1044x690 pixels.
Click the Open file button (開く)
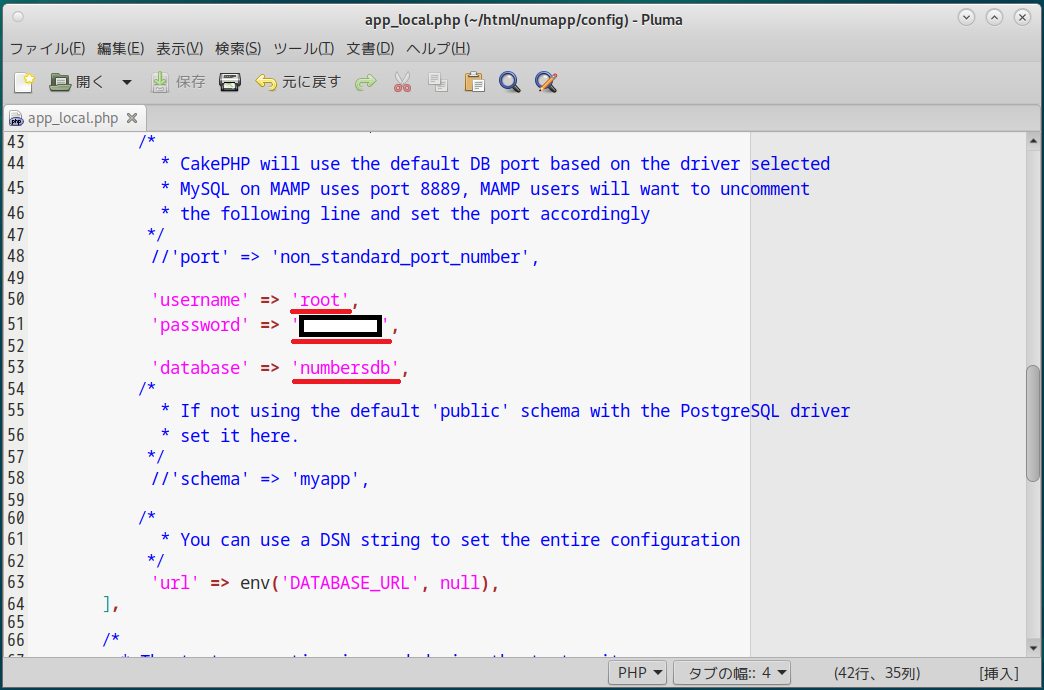77,82
